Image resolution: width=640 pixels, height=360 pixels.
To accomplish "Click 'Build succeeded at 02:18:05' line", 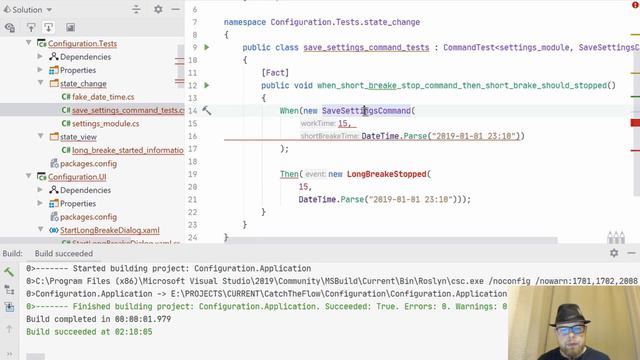I will 89,332.
